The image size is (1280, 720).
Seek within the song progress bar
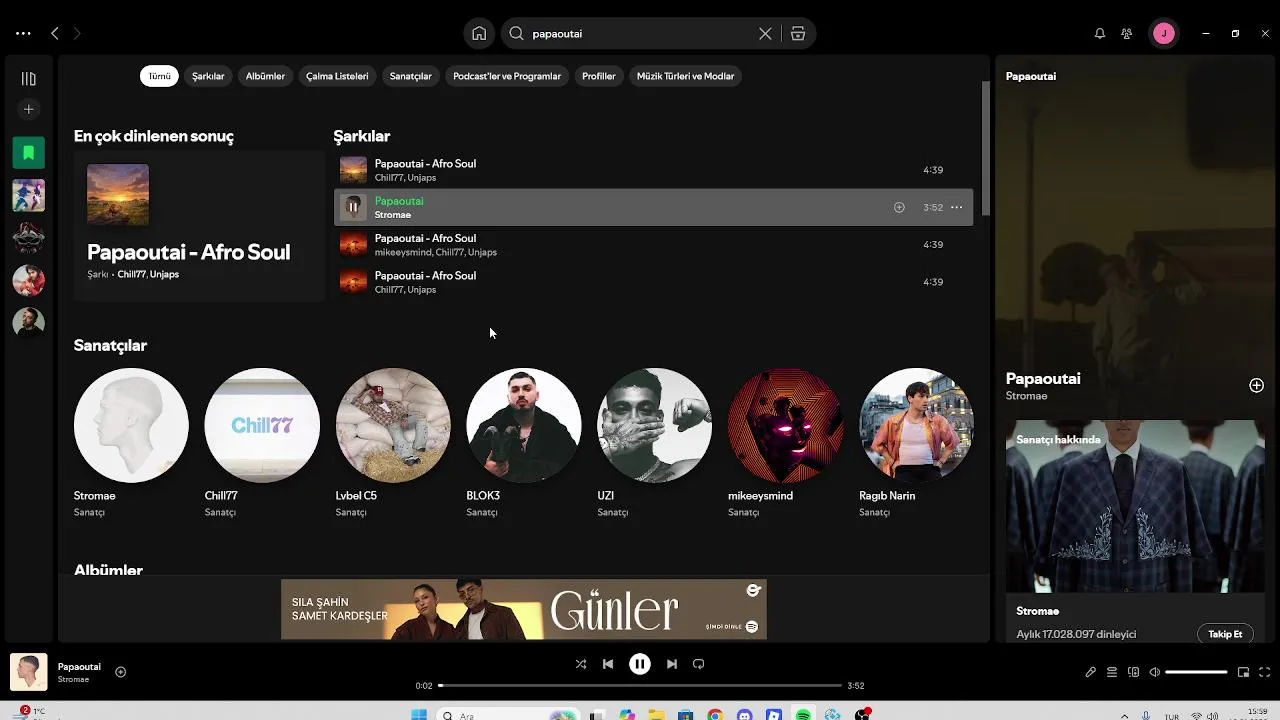click(x=640, y=685)
